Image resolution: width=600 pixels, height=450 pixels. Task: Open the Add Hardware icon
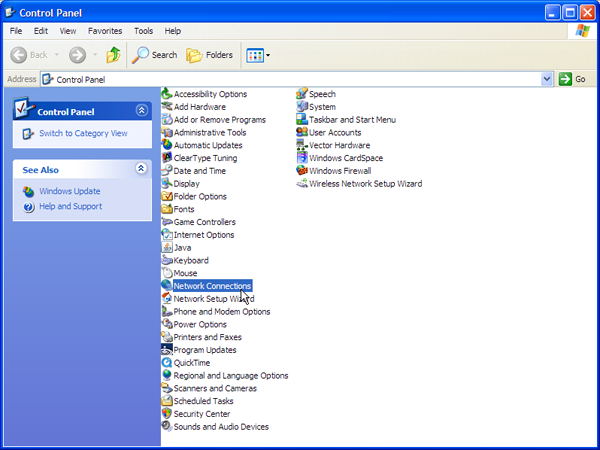(167, 106)
